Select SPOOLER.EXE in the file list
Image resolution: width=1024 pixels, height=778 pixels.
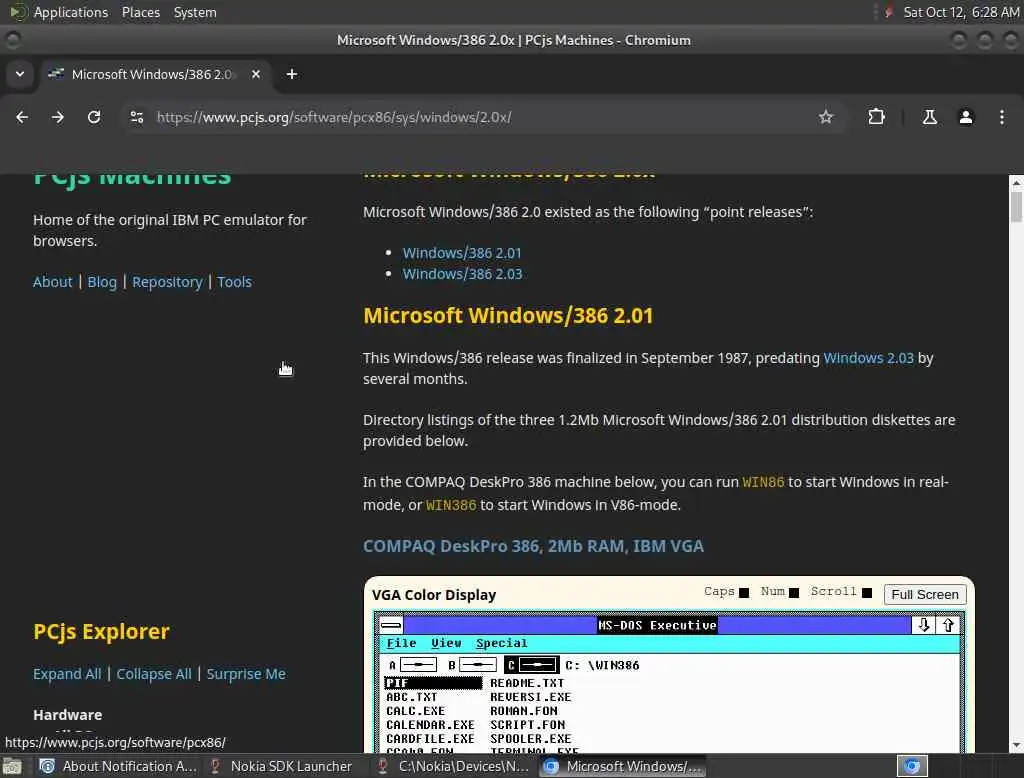(531, 739)
